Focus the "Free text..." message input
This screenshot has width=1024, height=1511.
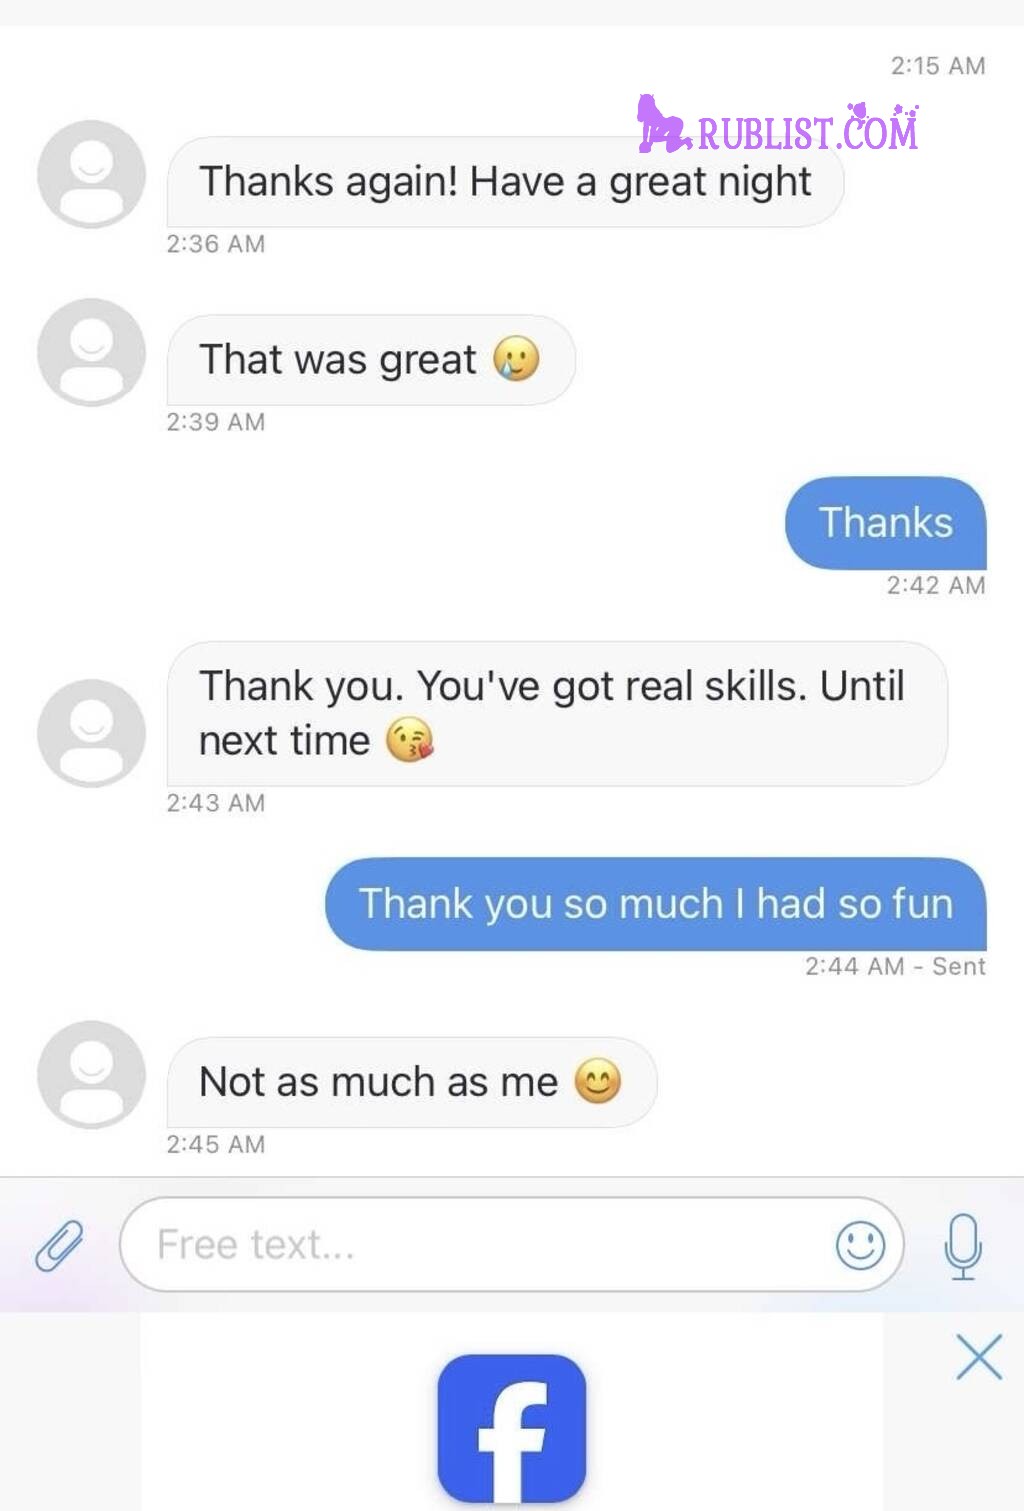tap(512, 1245)
